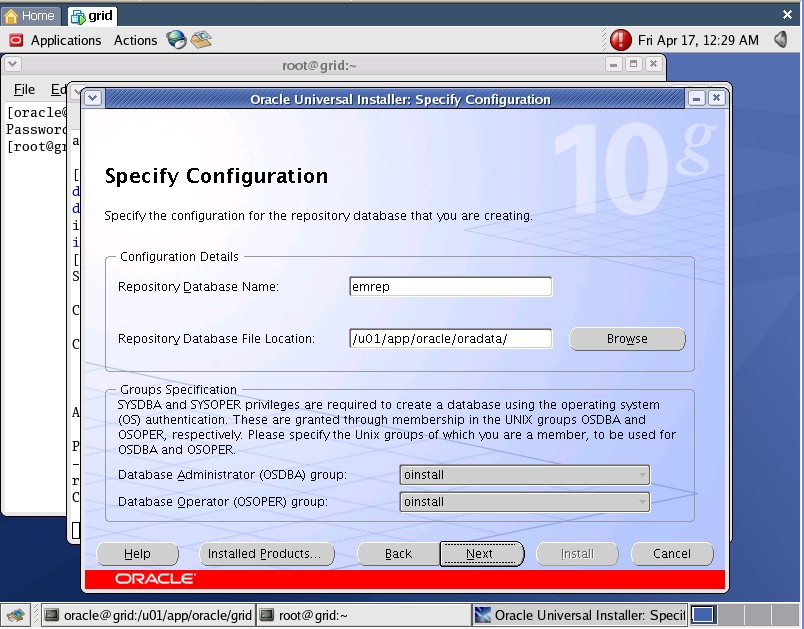
Task: Click the Repository Database Name field
Action: tap(450, 287)
